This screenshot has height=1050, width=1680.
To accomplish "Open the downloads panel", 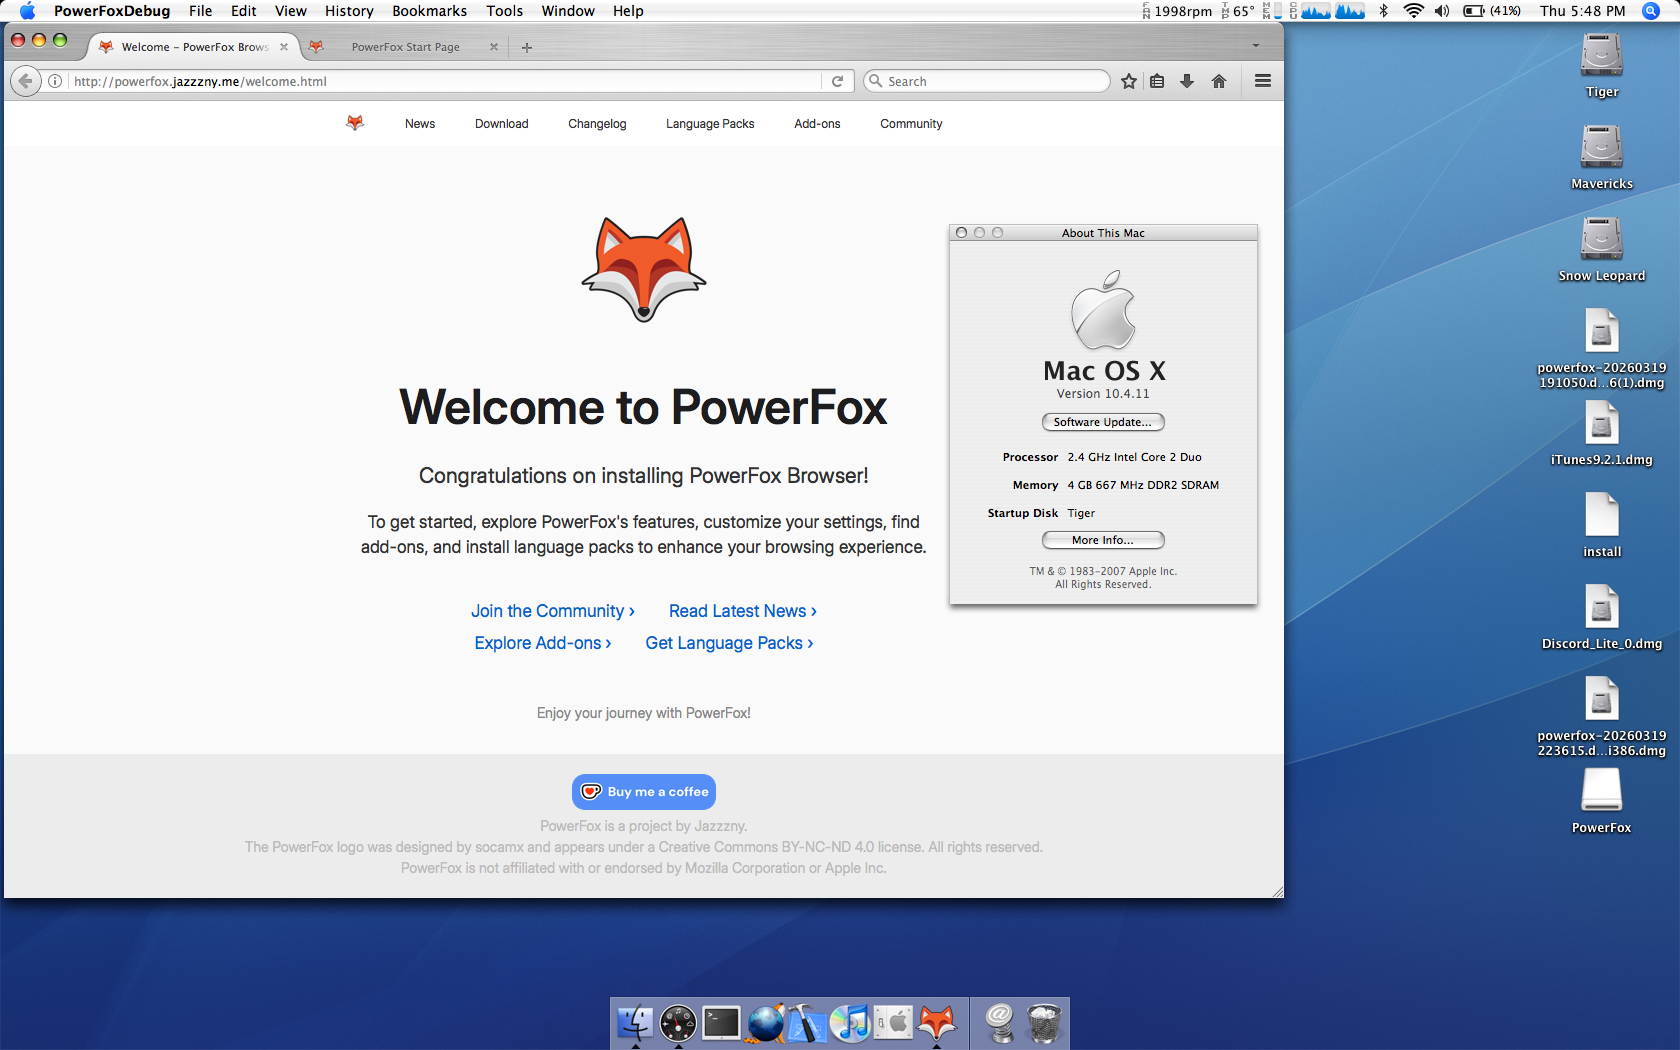I will point(1187,81).
